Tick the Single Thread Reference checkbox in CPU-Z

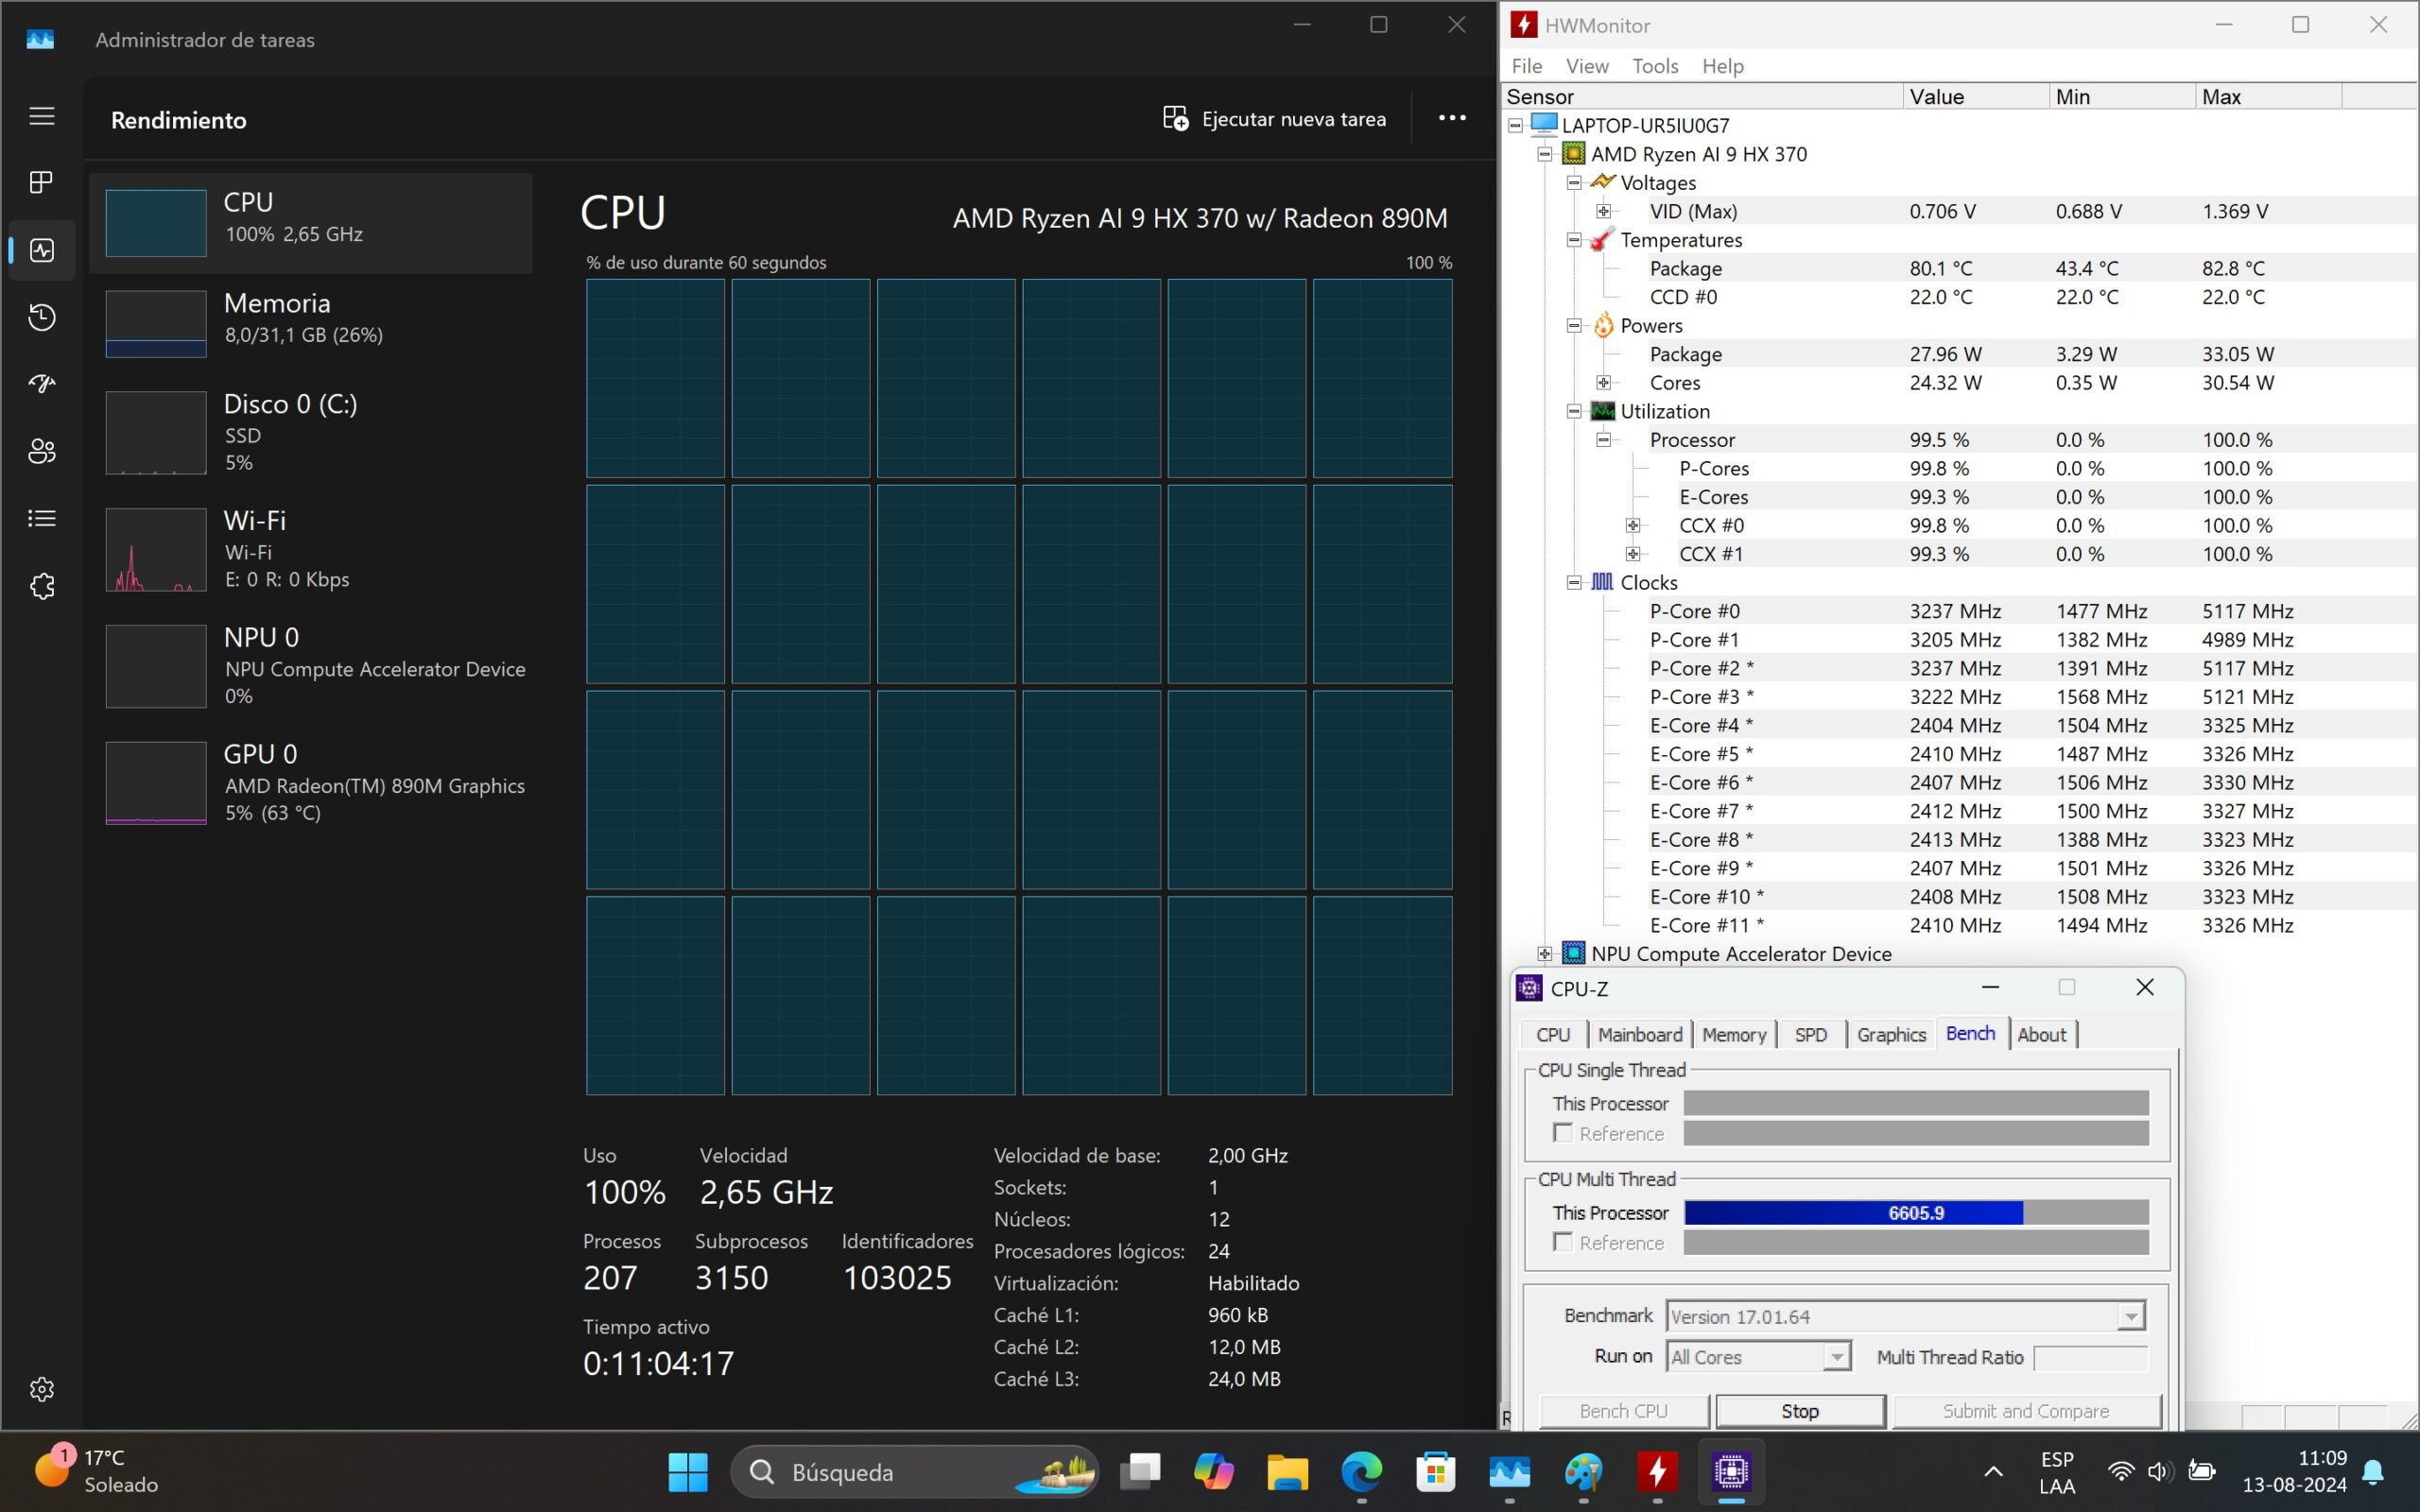click(1563, 1133)
